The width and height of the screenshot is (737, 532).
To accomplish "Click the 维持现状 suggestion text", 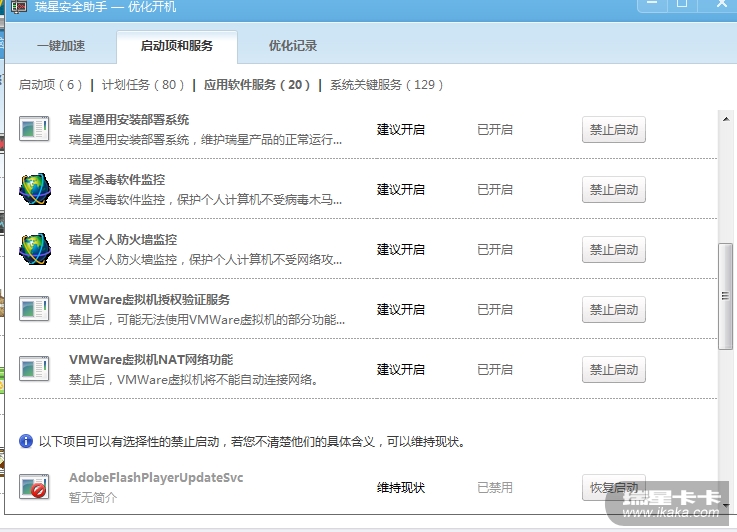I will point(400,488).
